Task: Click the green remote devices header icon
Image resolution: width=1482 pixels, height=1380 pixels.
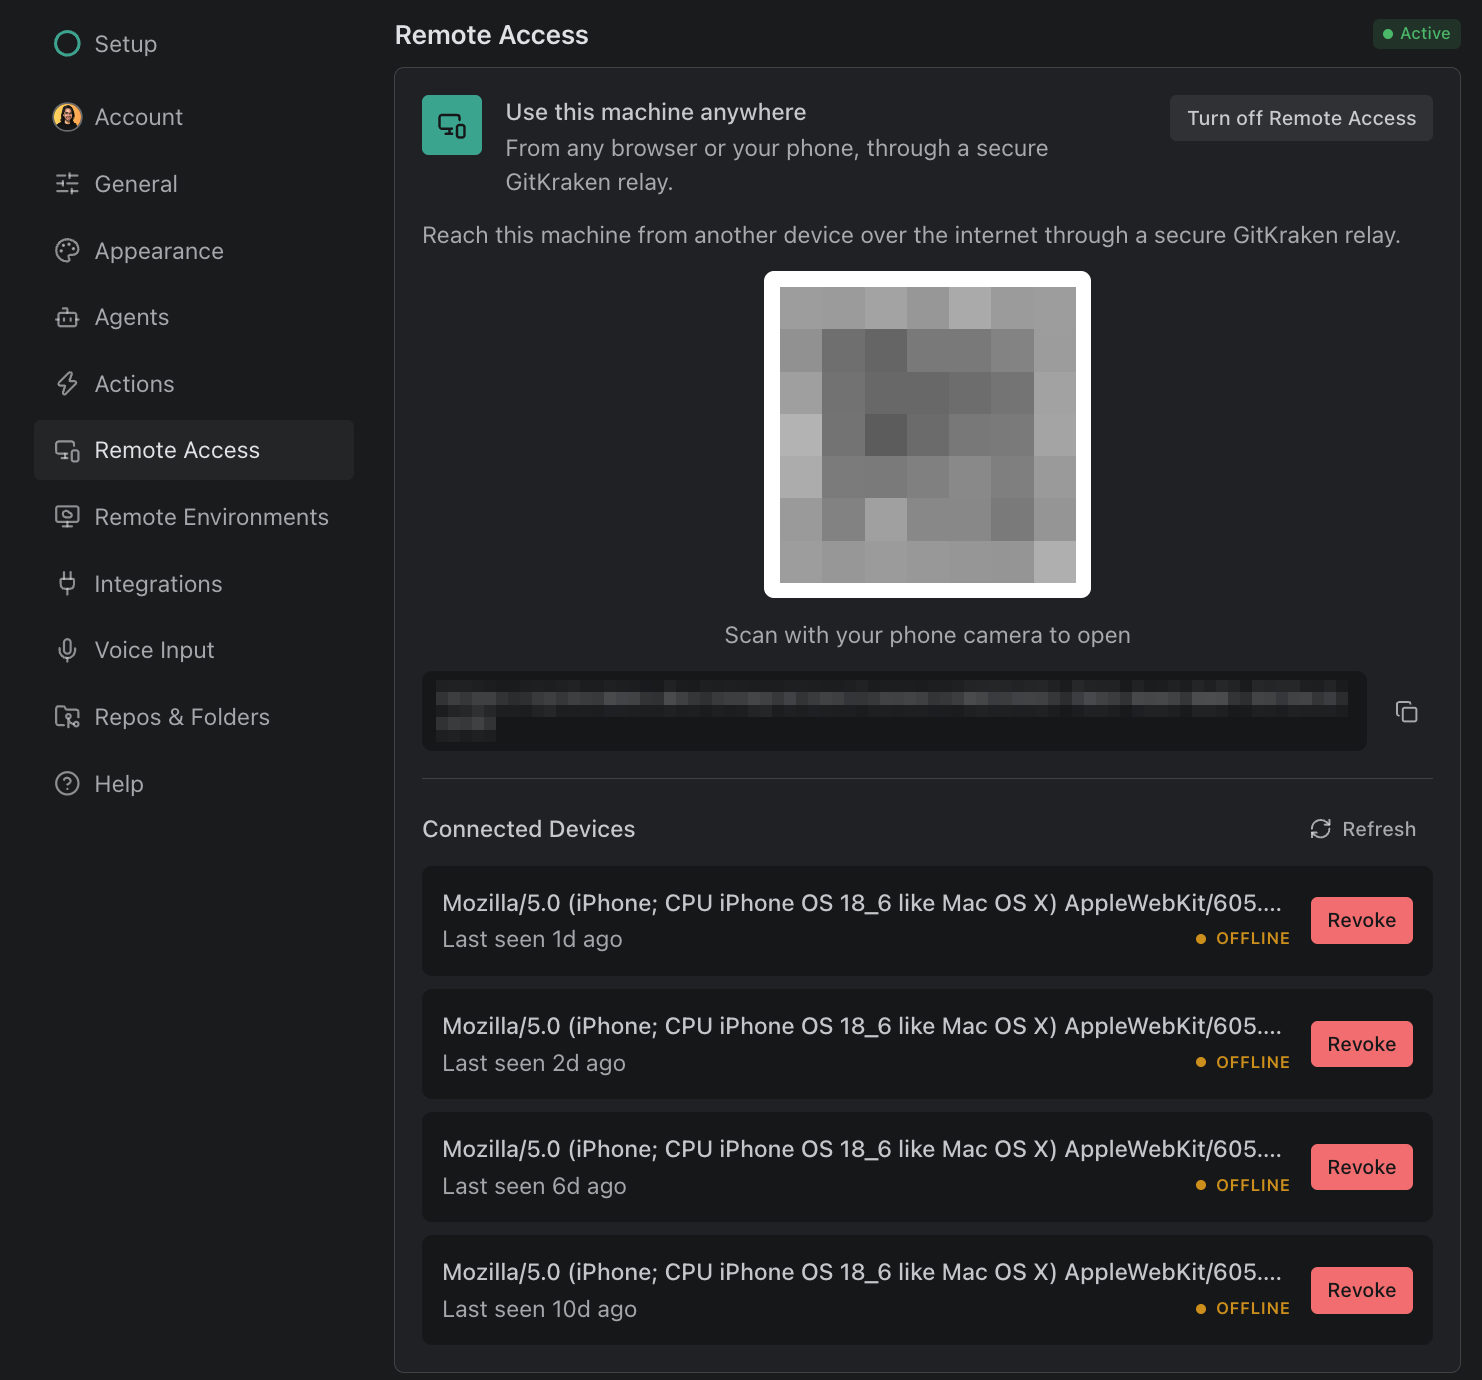Action: coord(452,125)
